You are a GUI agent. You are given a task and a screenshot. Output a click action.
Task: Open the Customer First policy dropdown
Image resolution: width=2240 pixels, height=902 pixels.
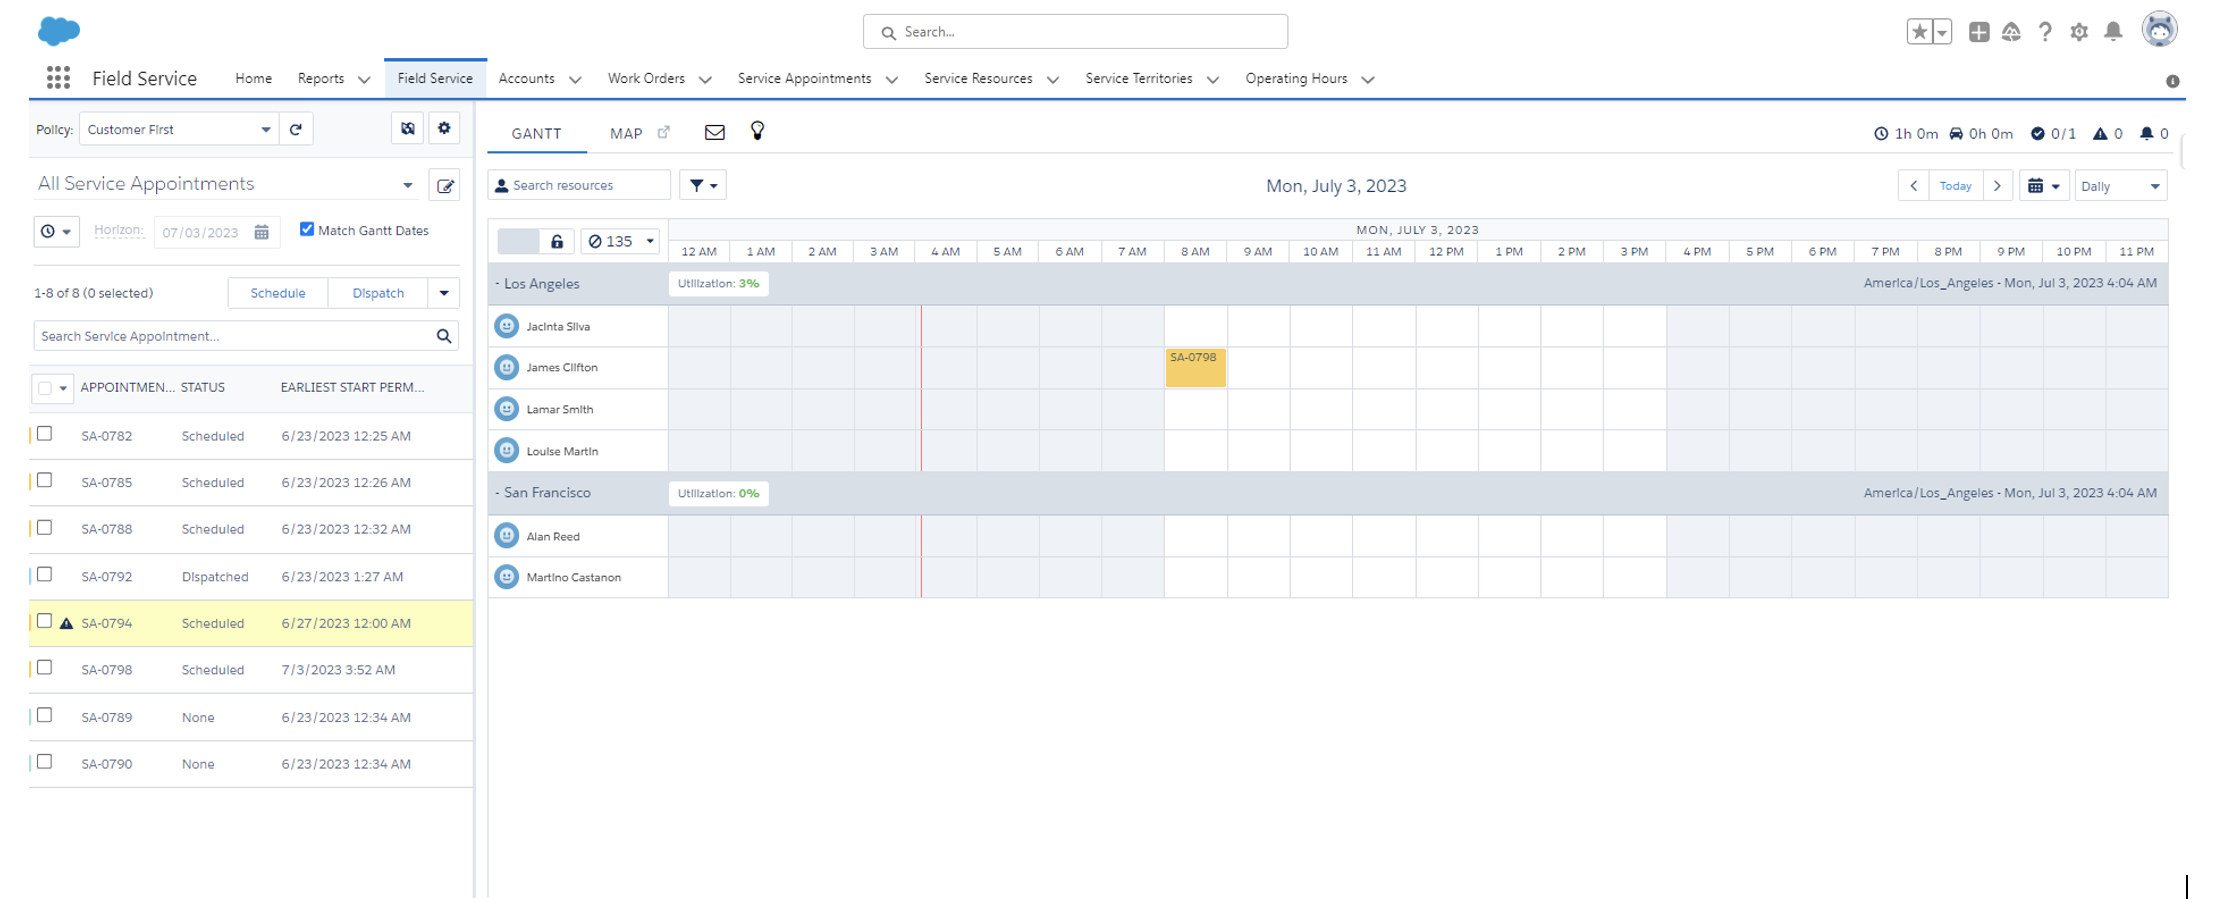point(178,129)
